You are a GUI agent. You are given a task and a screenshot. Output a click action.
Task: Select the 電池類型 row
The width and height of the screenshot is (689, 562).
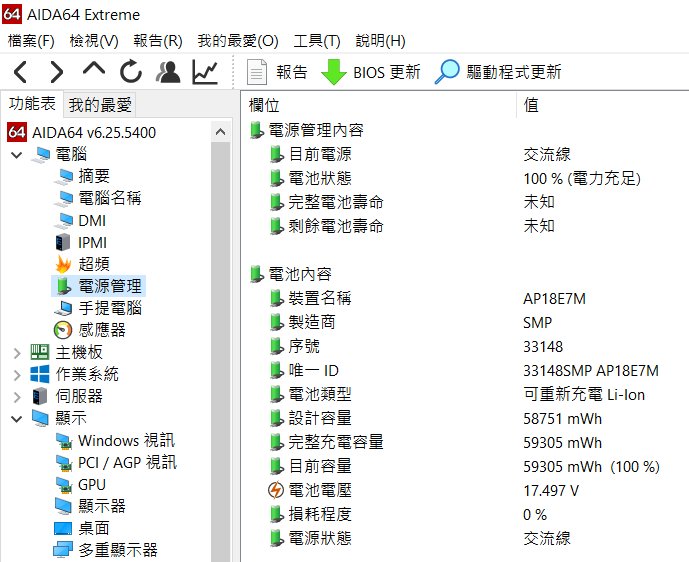pyautogui.click(x=464, y=394)
